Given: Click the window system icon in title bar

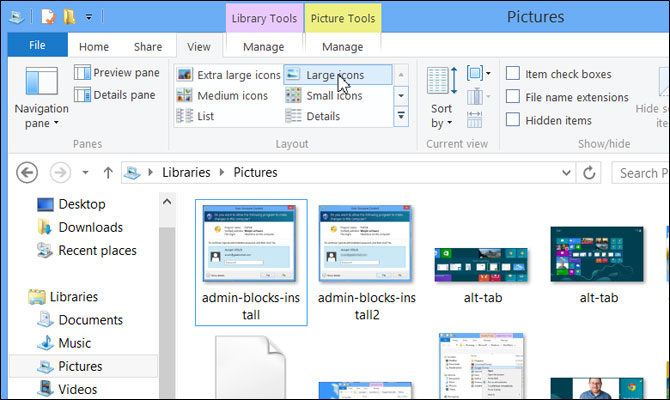Looking at the screenshot, I should coord(16,17).
